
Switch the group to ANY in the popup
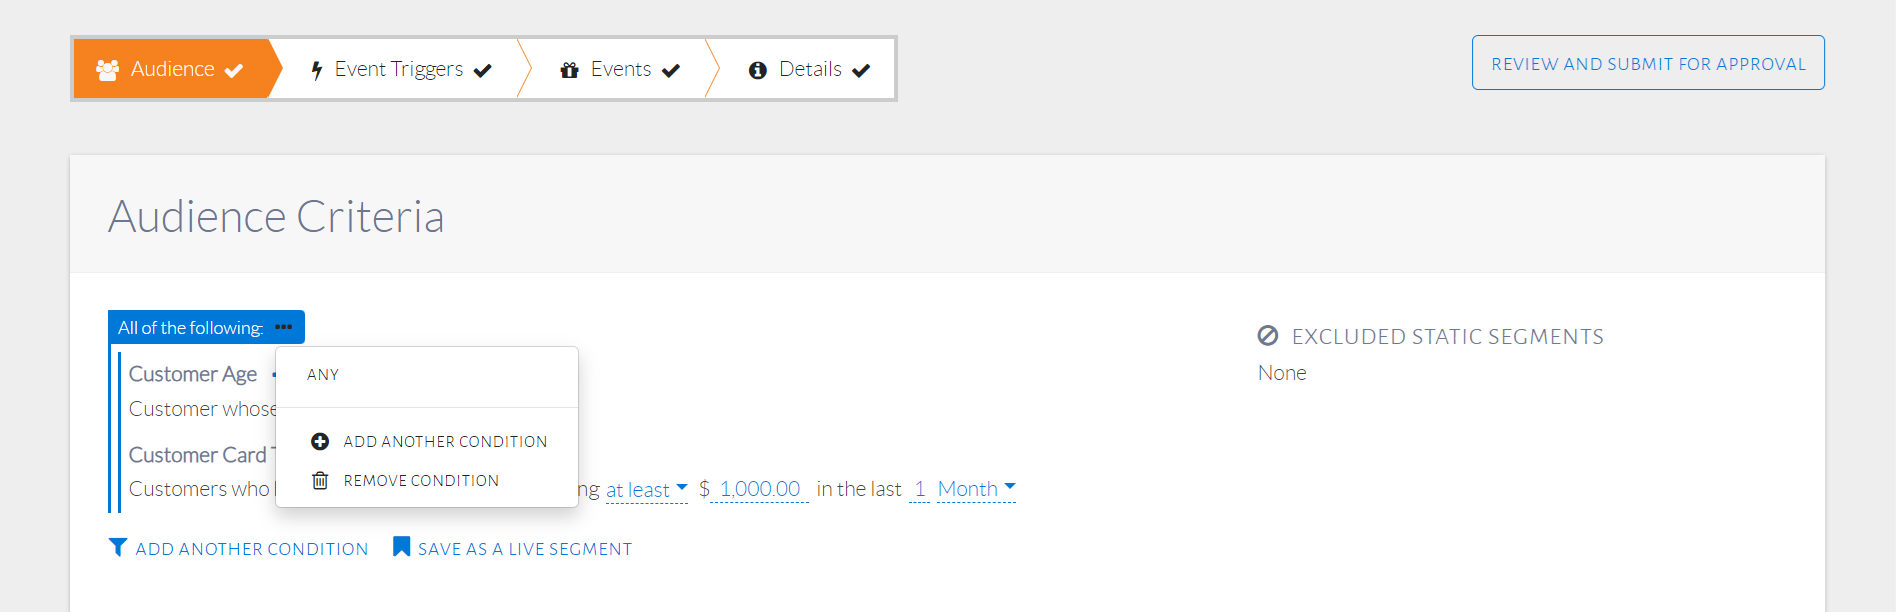click(323, 375)
